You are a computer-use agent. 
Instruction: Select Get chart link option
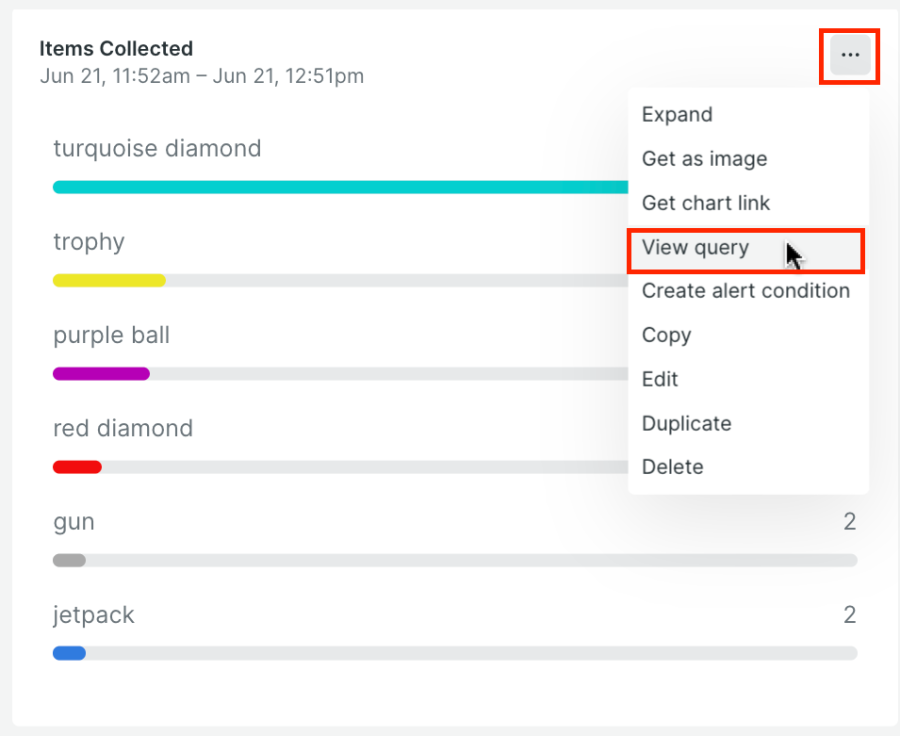[706, 203]
